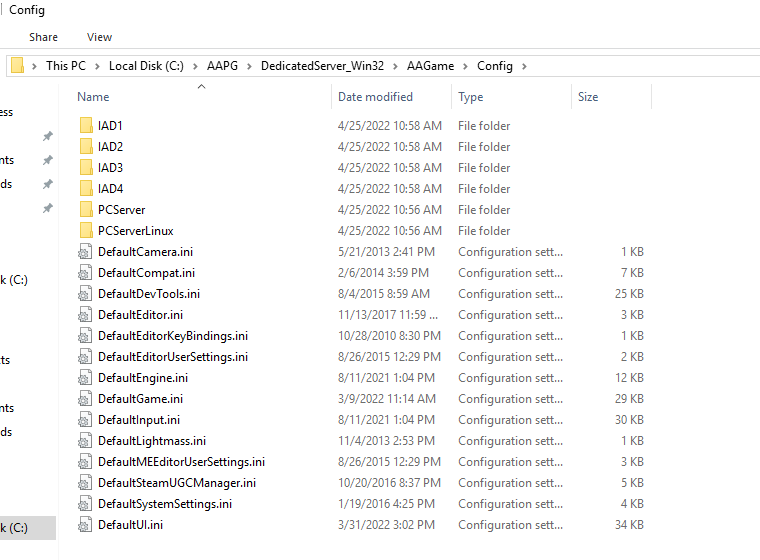Image resolution: width=760 pixels, height=560 pixels.
Task: Select the IAD4 folder icon
Action: tap(85, 189)
